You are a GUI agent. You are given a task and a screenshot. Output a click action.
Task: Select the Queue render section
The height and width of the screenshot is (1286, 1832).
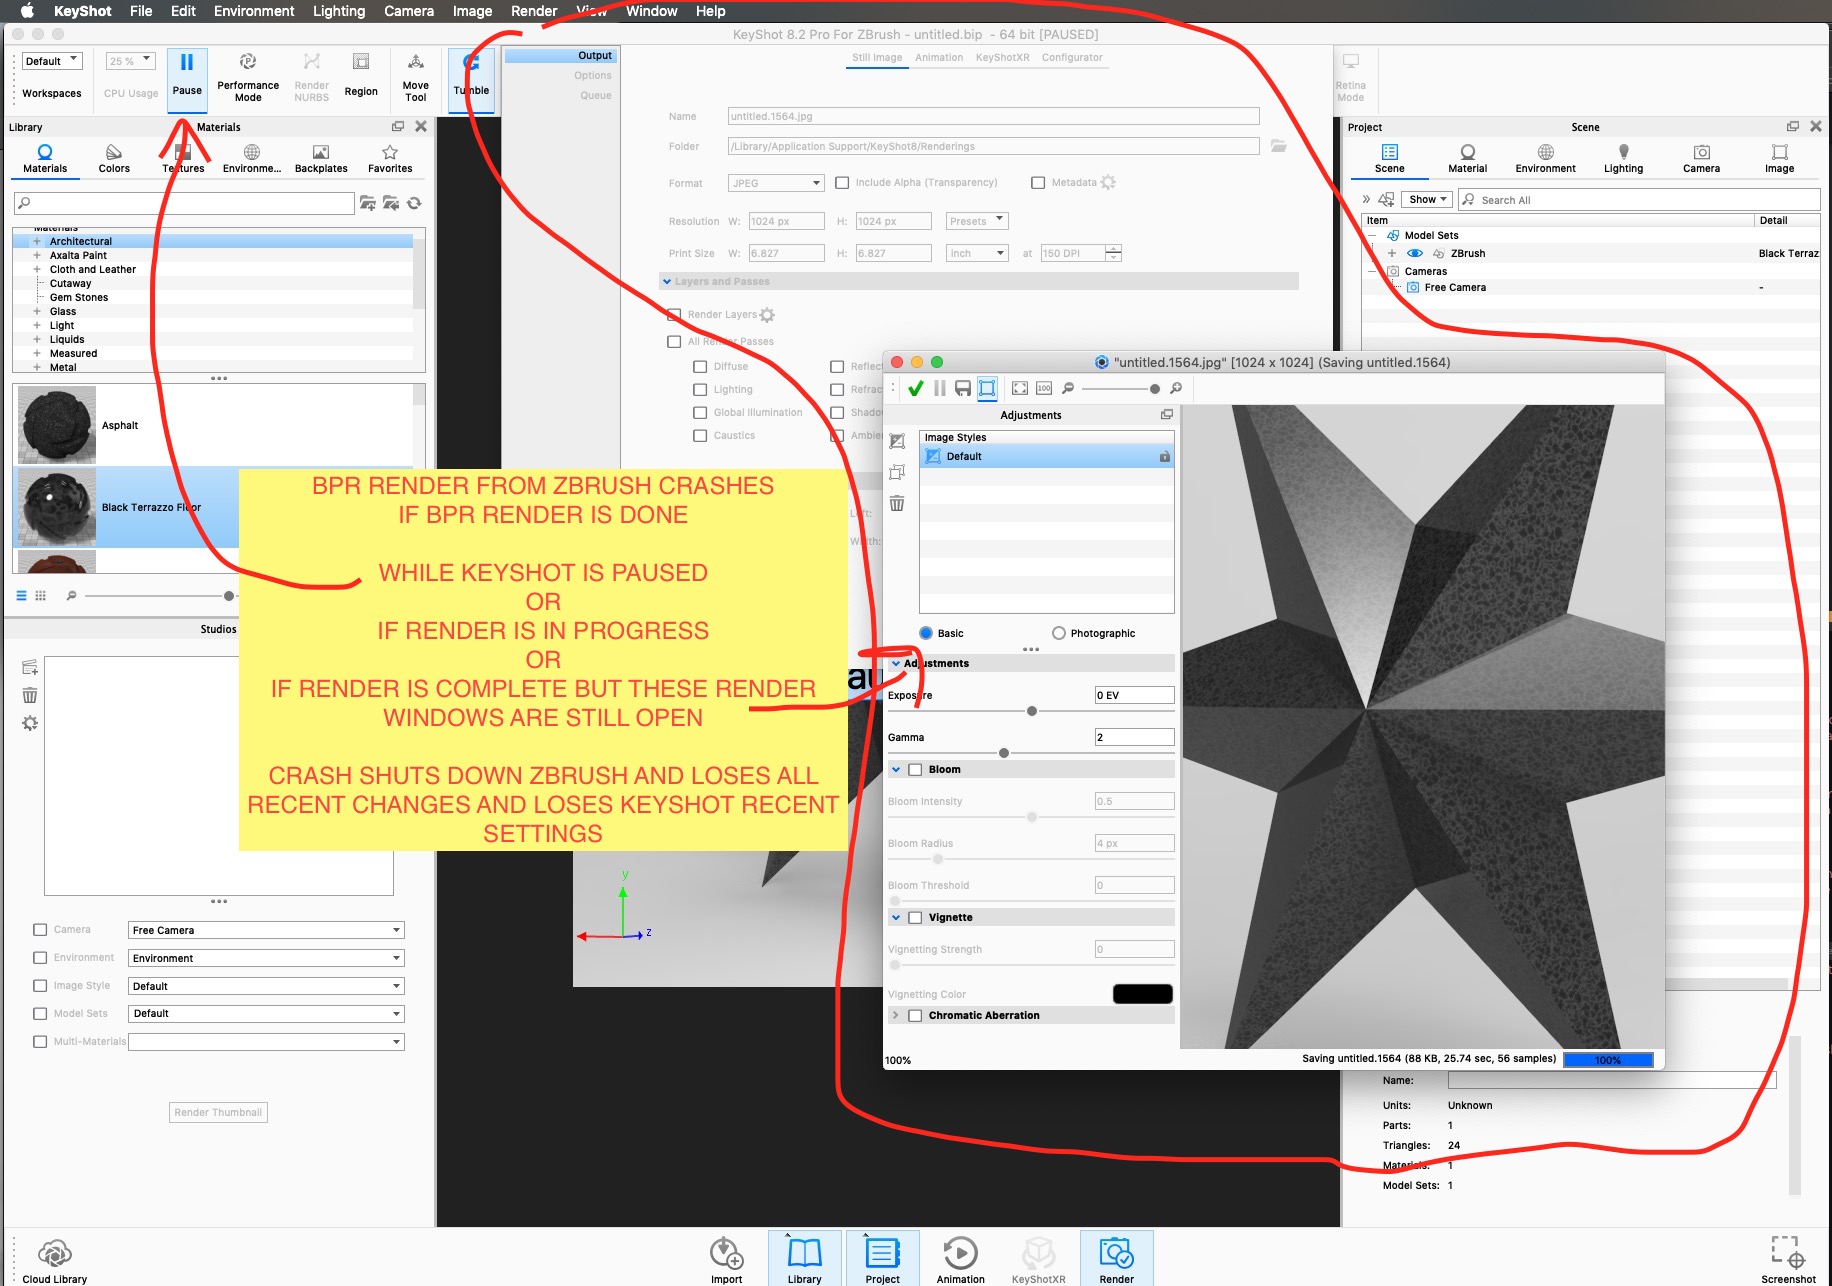pyautogui.click(x=596, y=95)
